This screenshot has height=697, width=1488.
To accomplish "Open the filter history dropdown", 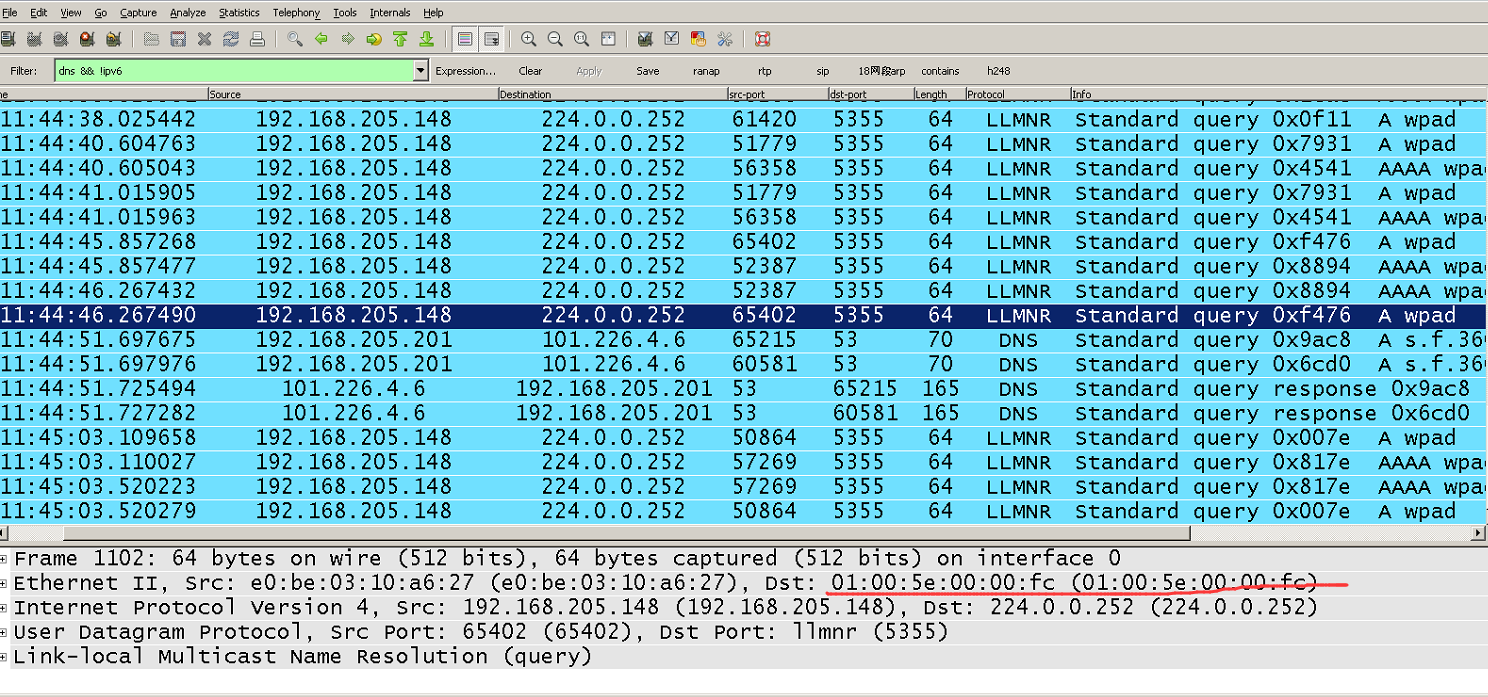I will click(x=421, y=71).
